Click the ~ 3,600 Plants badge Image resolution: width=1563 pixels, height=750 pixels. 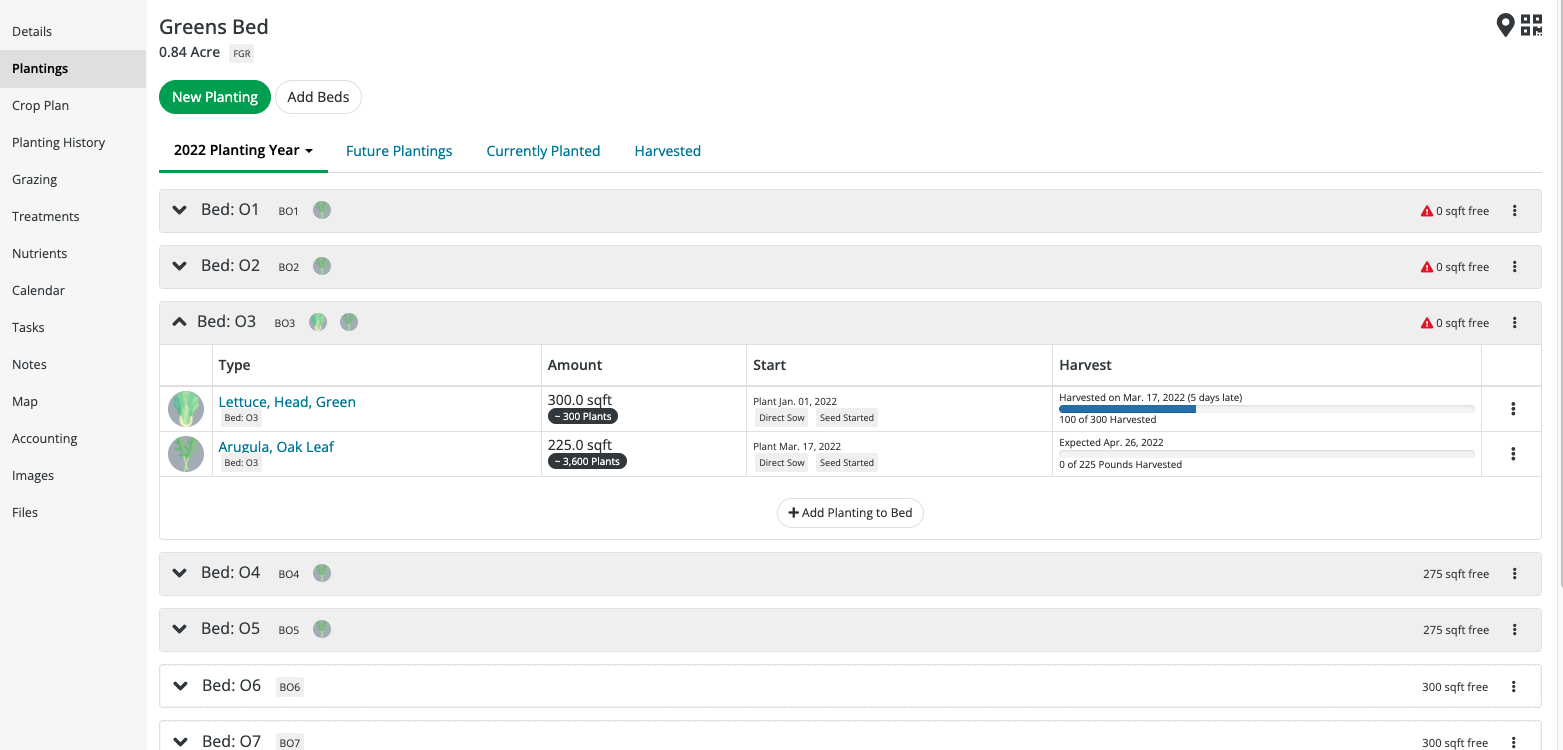tap(587, 461)
